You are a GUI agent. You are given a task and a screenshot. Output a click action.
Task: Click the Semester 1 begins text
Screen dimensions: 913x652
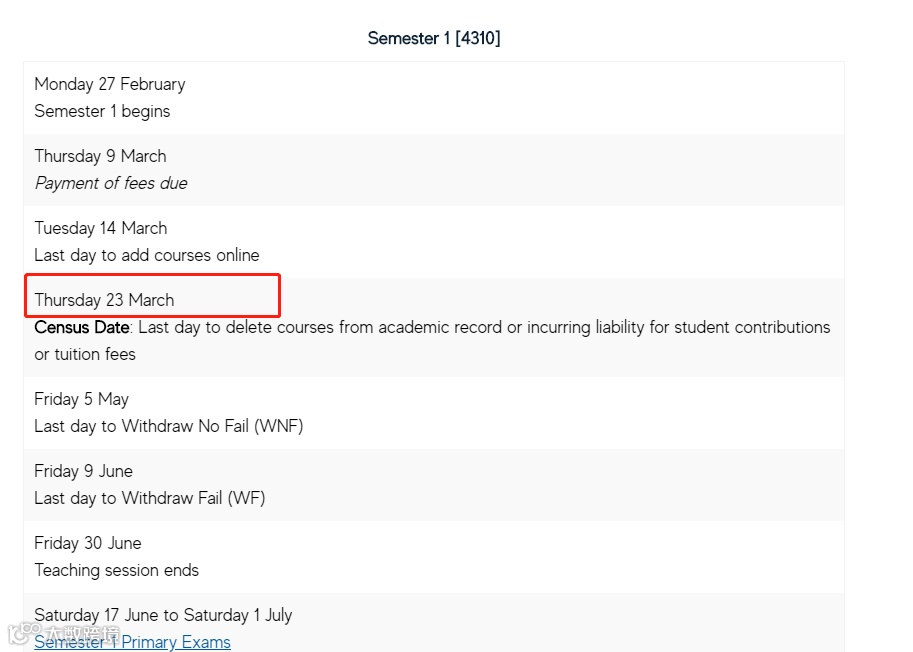(x=102, y=111)
